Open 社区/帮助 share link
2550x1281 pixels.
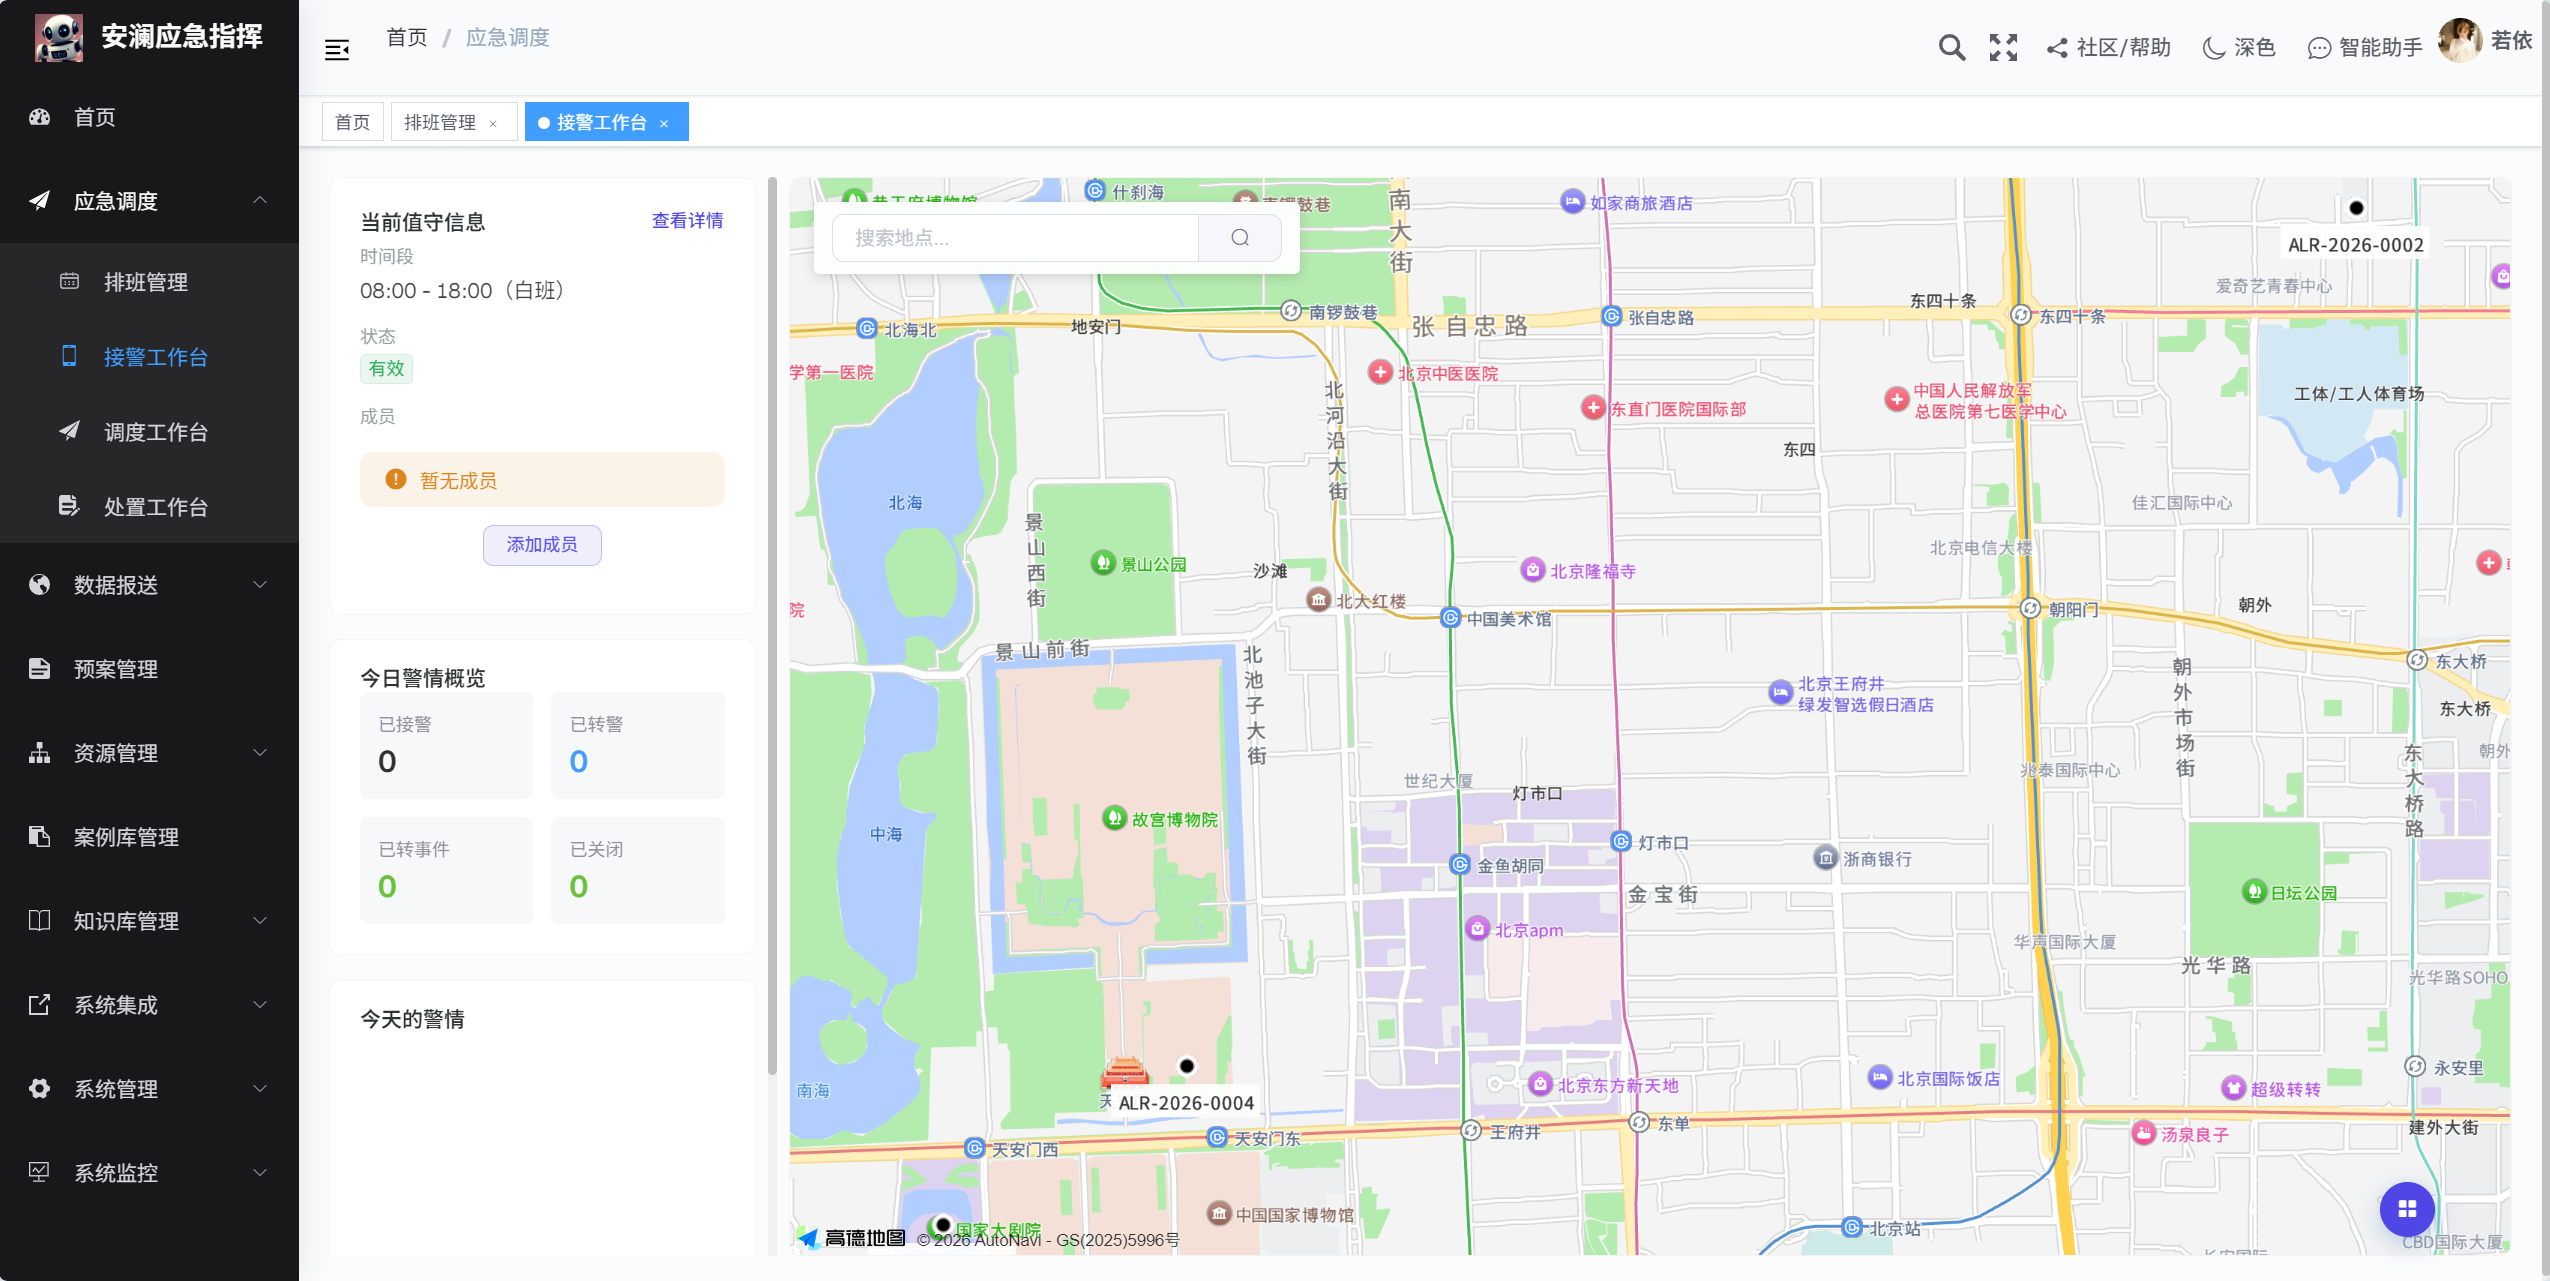point(2108,47)
